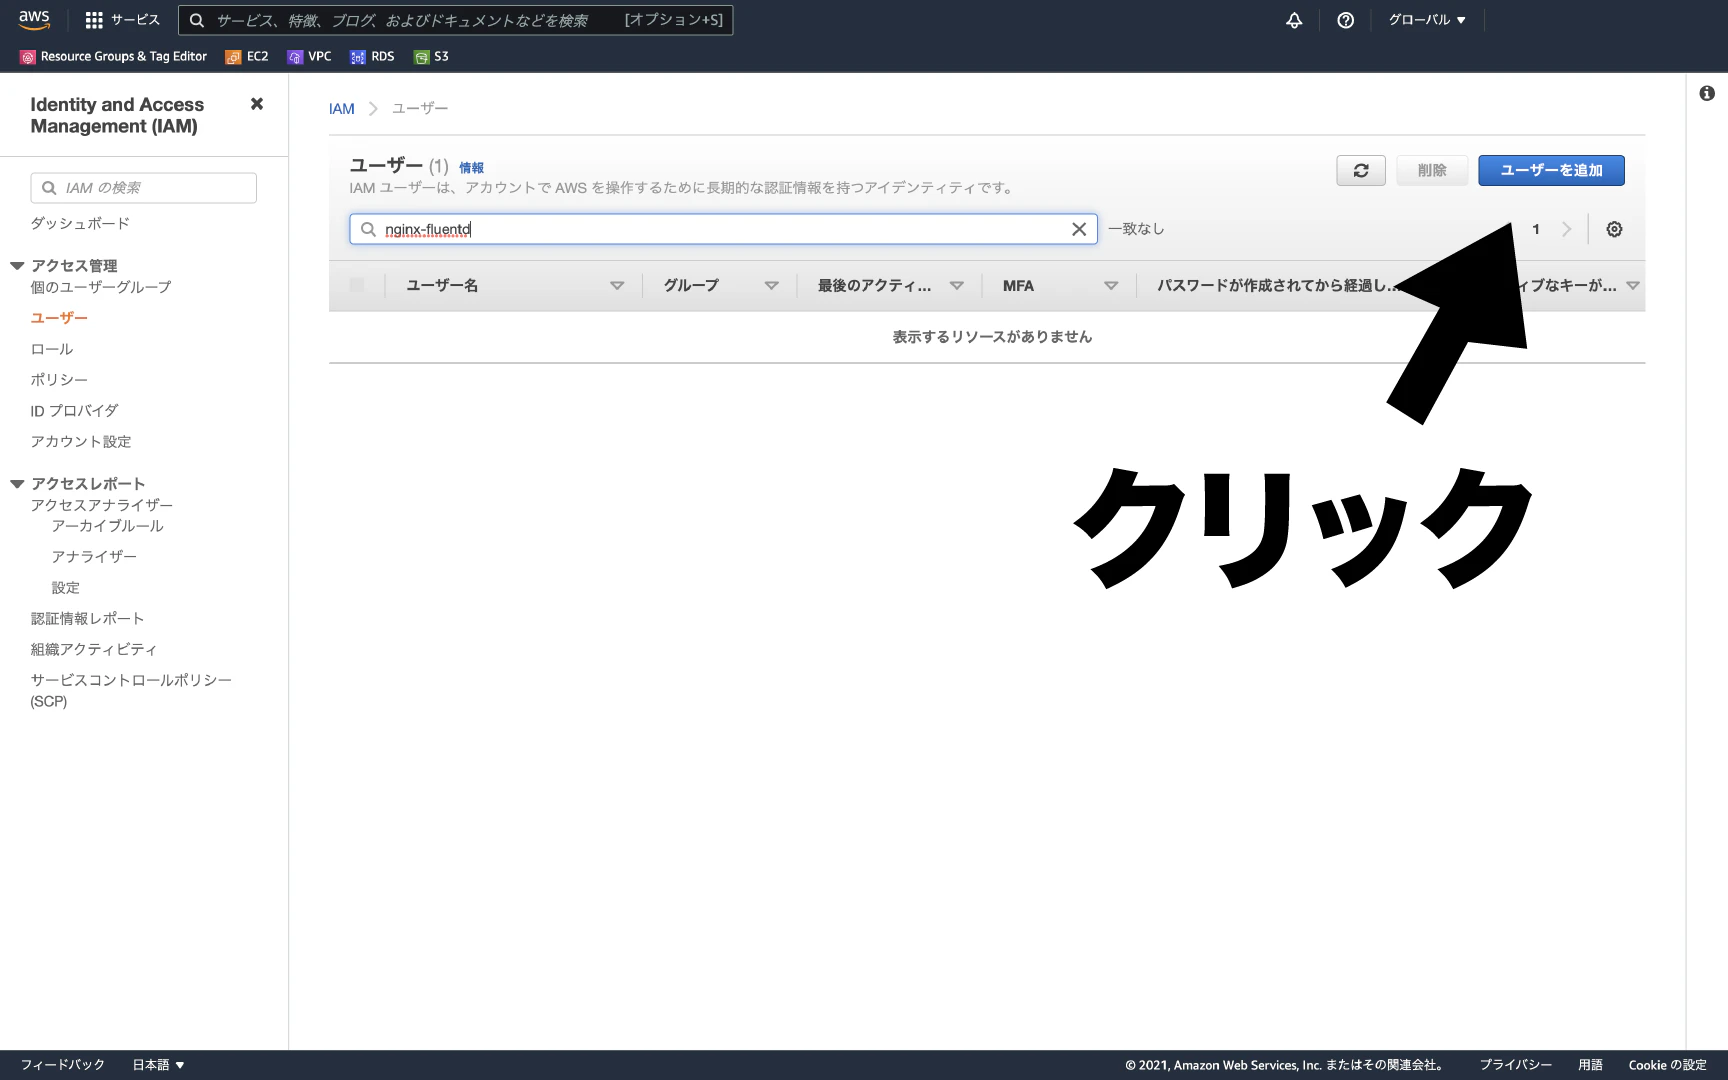1728x1080 pixels.
Task: Open 個のユーザーグループ in the sidebar
Action: [101, 287]
